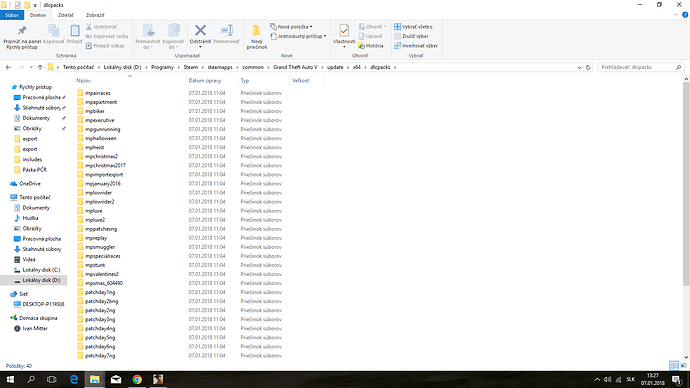Choose Kopírovať cestu in ribbon

click(107, 36)
